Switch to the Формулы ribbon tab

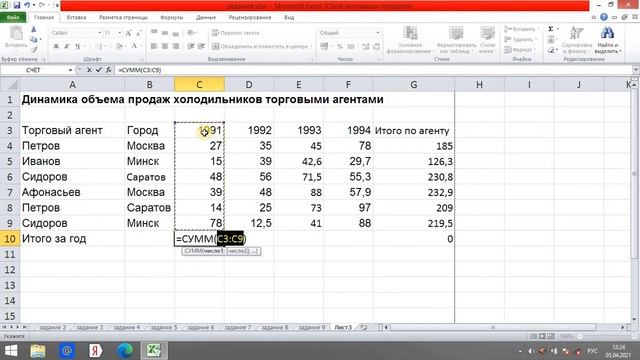[172, 18]
